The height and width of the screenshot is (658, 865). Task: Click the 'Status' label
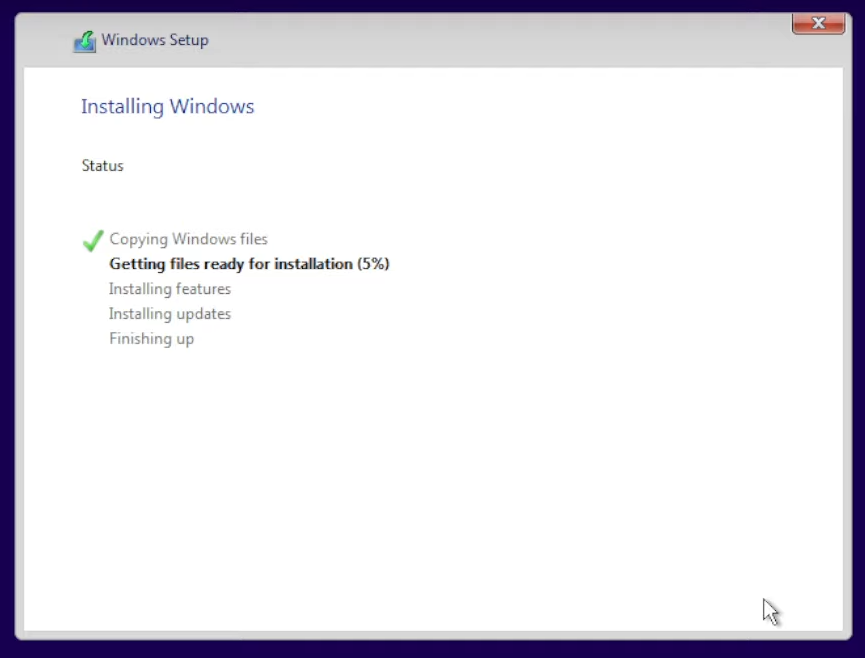[x=103, y=166]
